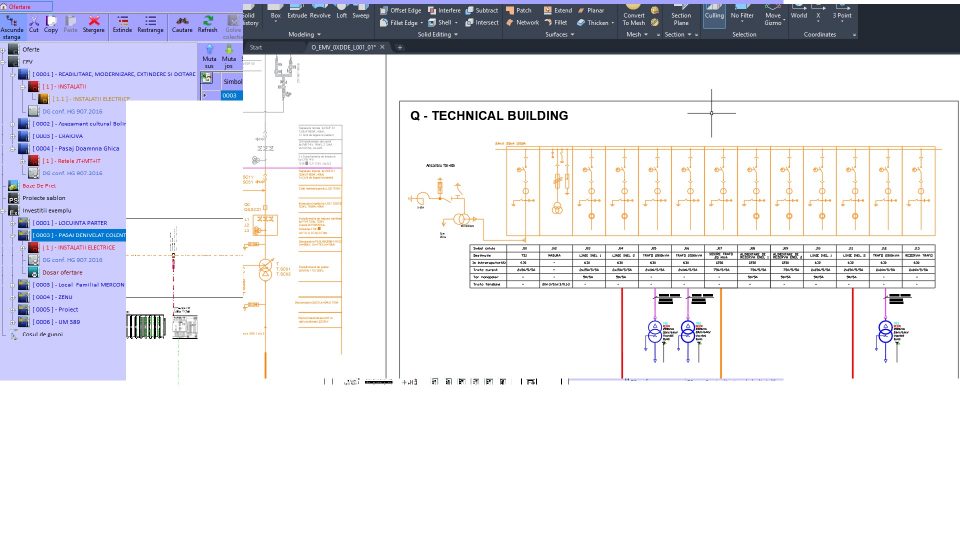Image resolution: width=960 pixels, height=540 pixels.
Task: Select the red [1] INSTALATII ELECTRICE item
Action: tap(78, 248)
